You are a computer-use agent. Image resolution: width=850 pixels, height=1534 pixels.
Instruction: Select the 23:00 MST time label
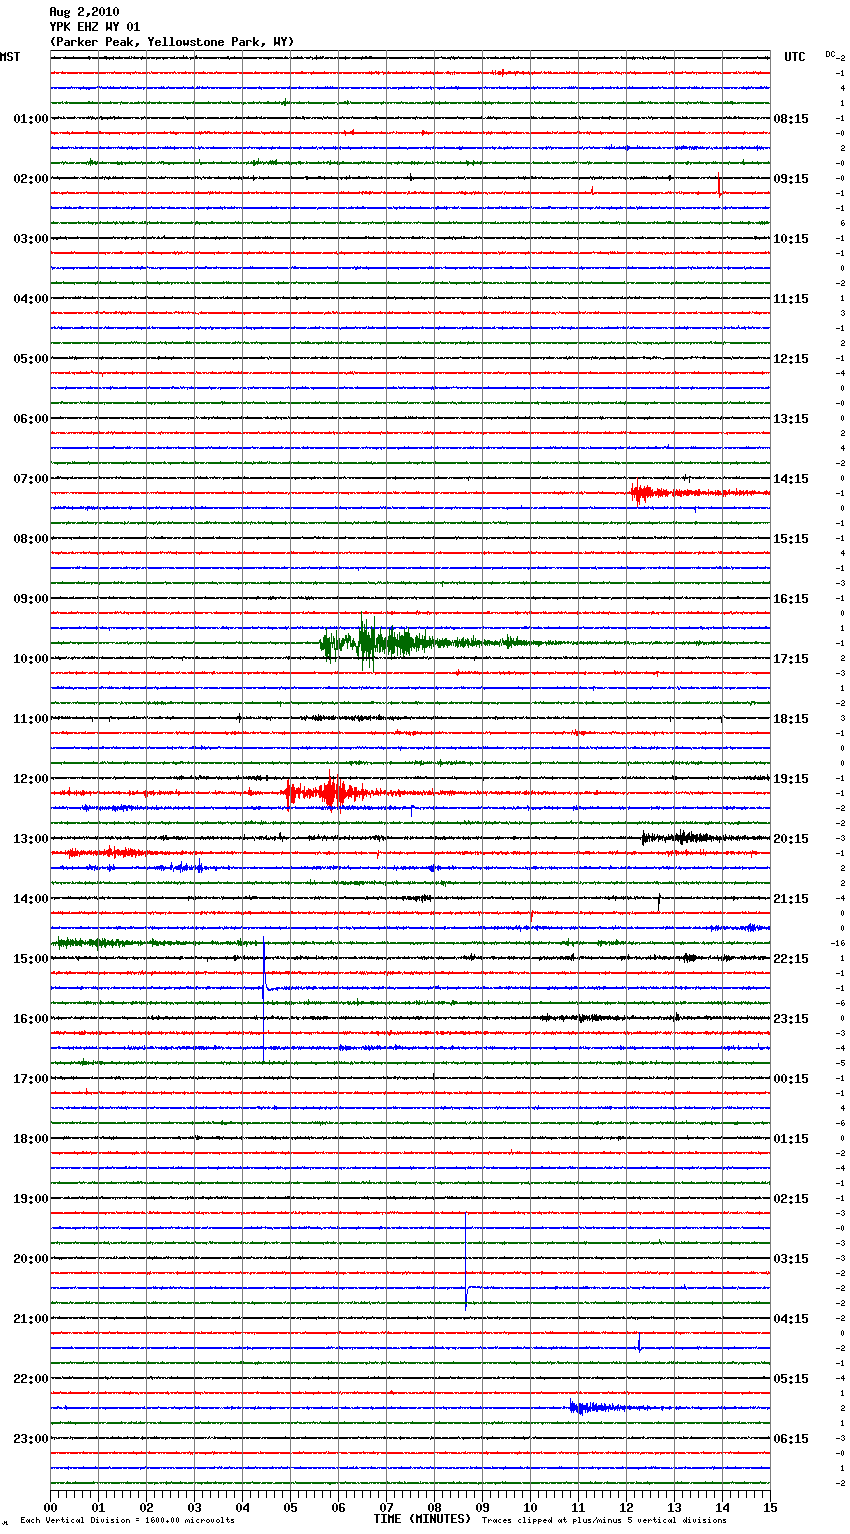[31, 1439]
